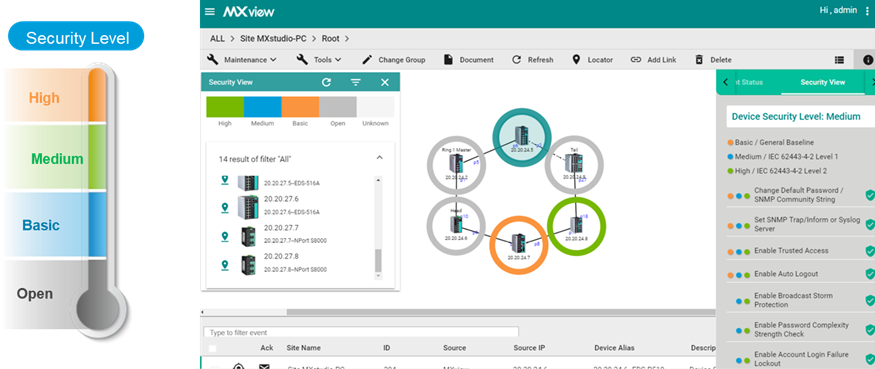Click the chevron after Root in the breadcrumb
The height and width of the screenshot is (369, 875).
click(347, 39)
